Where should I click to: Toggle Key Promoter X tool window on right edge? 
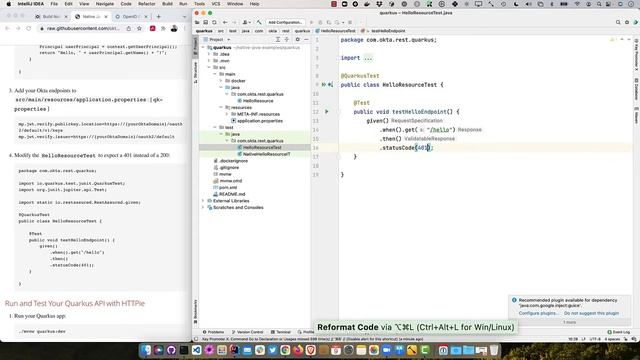(x=636, y=55)
